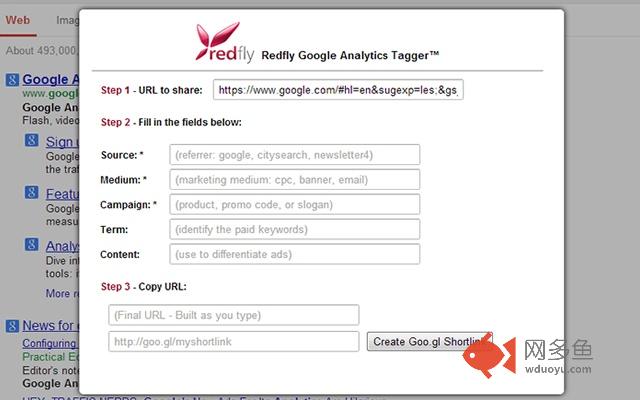
Task: Focus the Medium input field
Action: (x=295, y=180)
